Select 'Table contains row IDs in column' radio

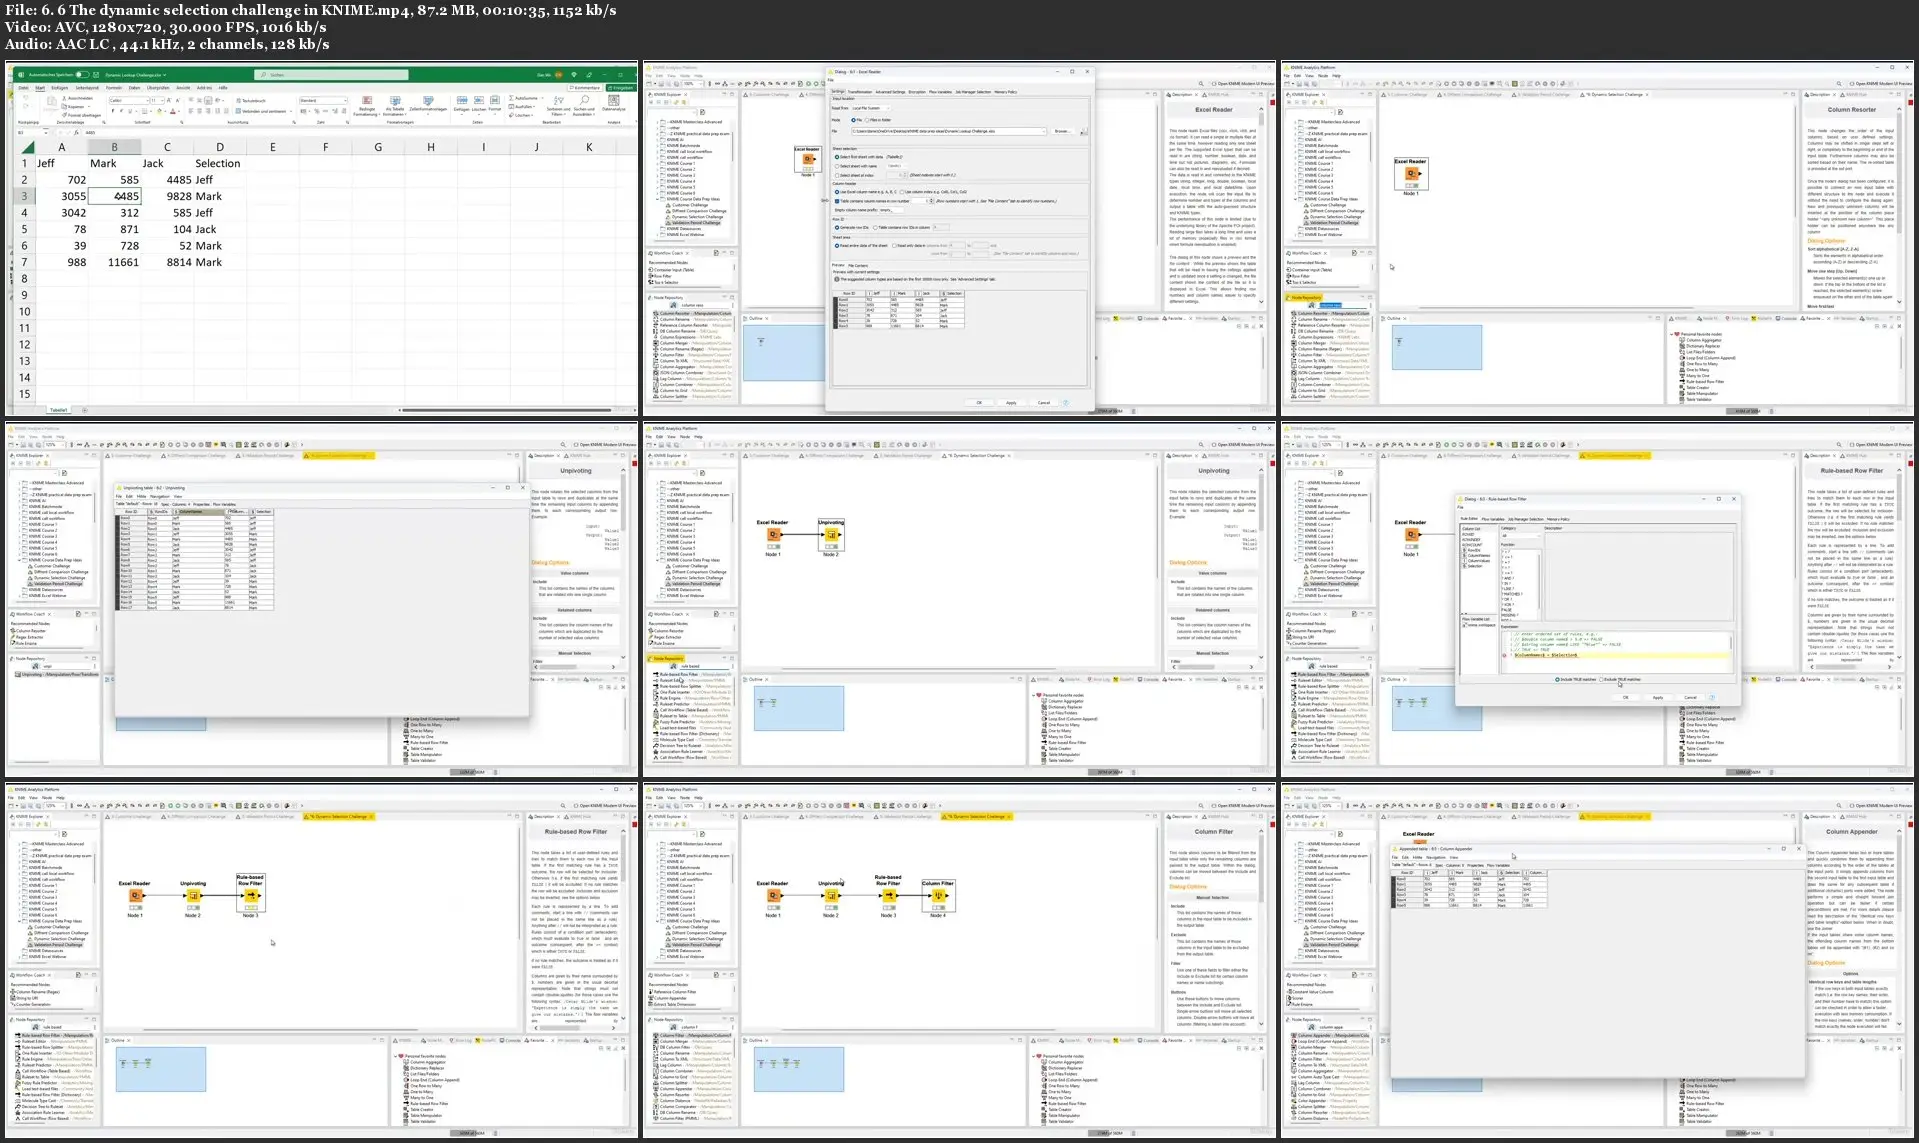875,228
